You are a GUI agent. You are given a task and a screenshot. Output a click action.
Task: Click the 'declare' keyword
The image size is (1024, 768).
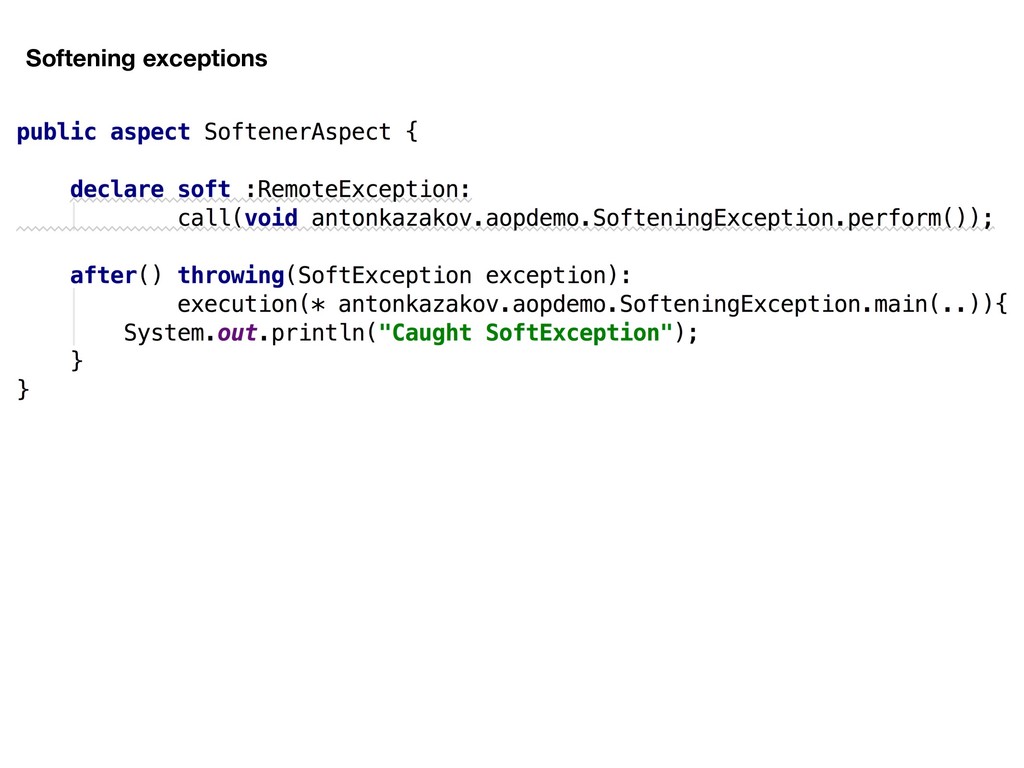coord(117,189)
